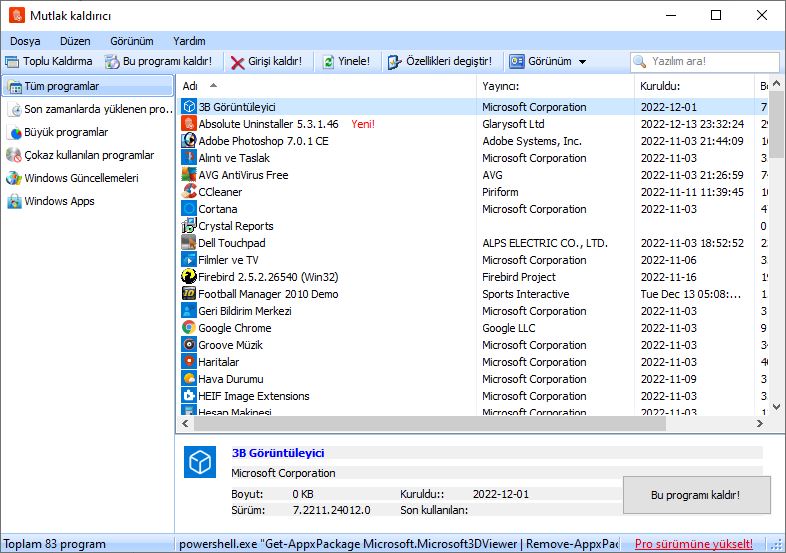
Task: Click the red X Girişi kaldır icon
Action: click(x=237, y=62)
